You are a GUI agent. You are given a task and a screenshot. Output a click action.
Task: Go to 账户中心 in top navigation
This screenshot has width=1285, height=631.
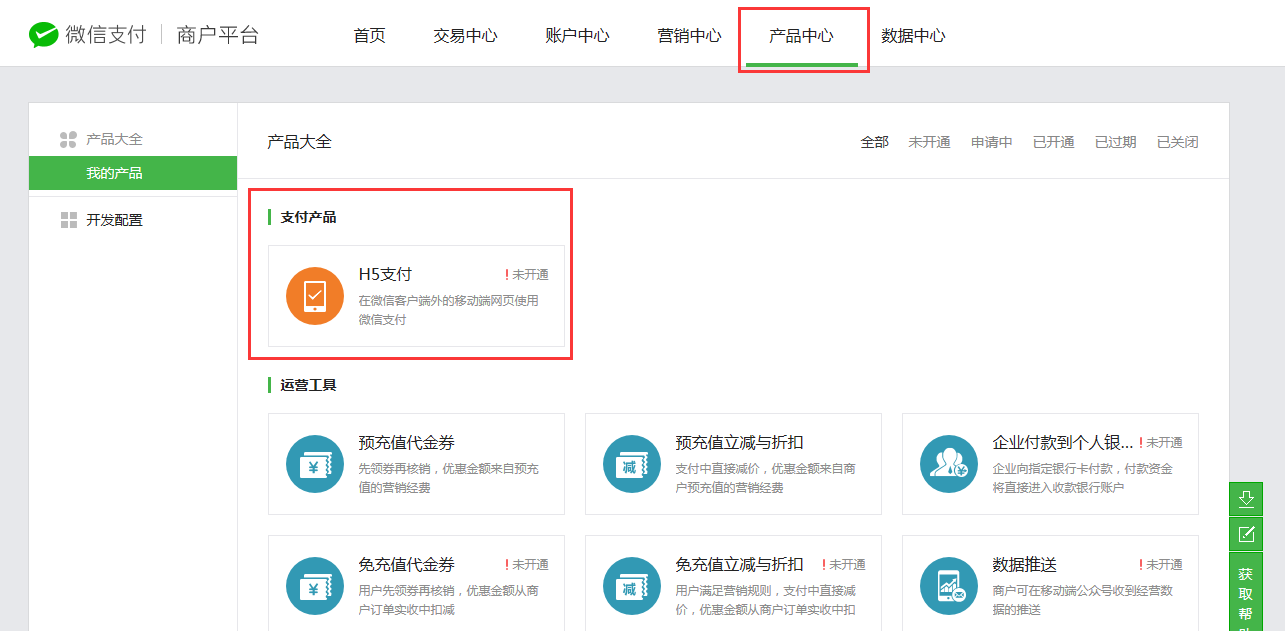click(577, 36)
